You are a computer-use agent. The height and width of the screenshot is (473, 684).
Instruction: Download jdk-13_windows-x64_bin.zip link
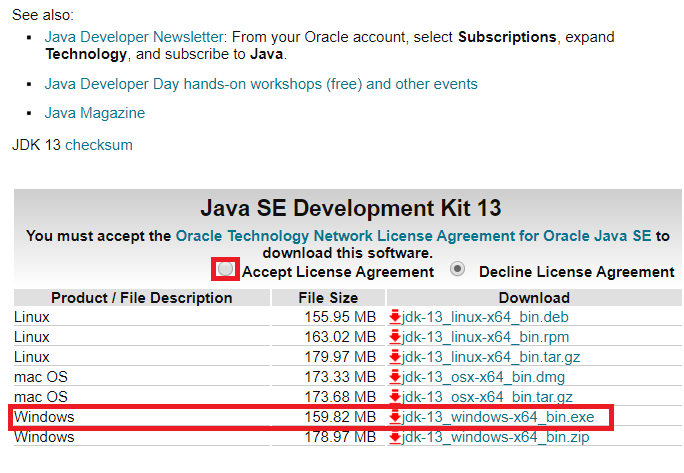click(496, 437)
